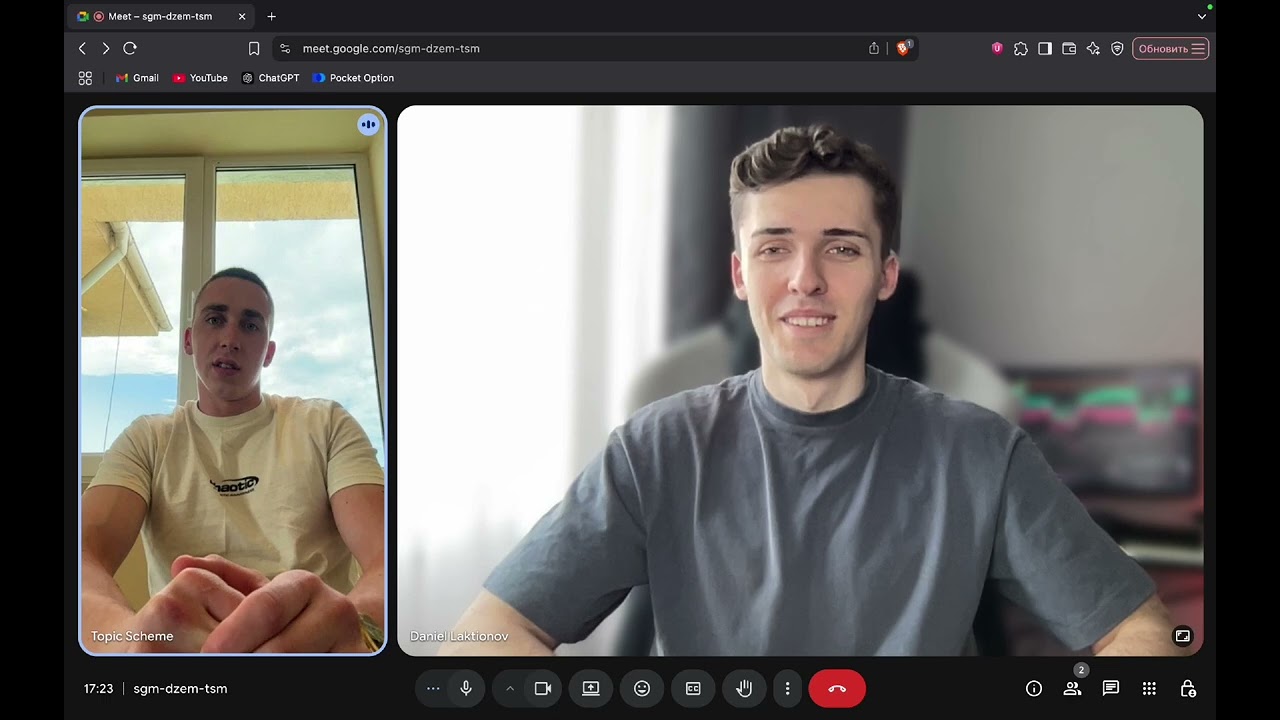
Task: Switch to the Meet – sgm-dzem-tsm tab
Action: pos(160,16)
